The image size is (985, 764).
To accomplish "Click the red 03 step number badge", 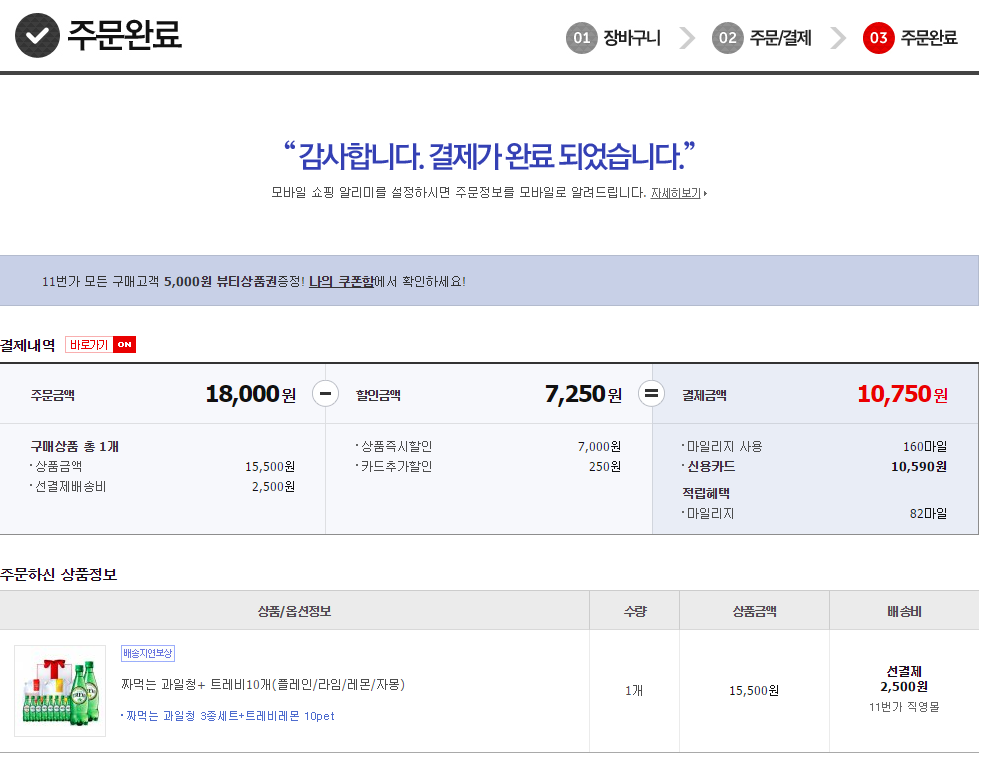I will click(x=878, y=38).
